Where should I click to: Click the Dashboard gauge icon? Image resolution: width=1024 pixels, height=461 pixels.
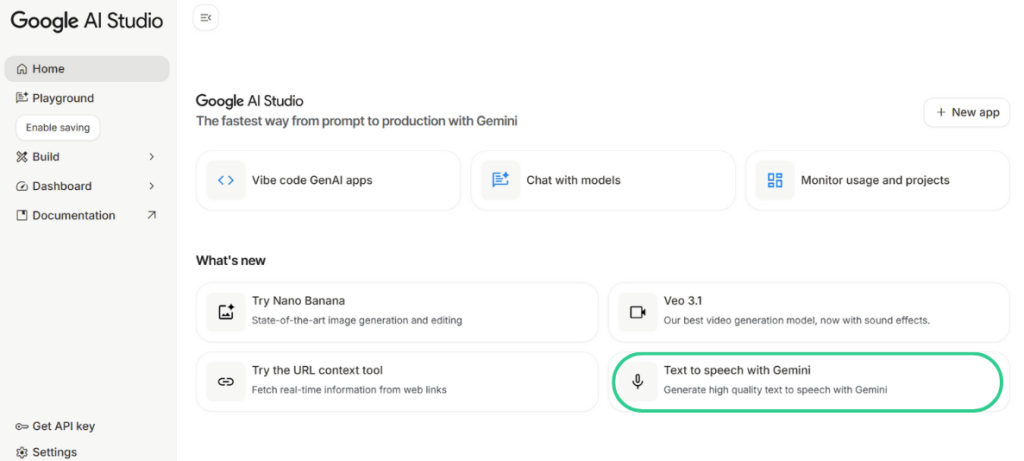click(x=22, y=186)
